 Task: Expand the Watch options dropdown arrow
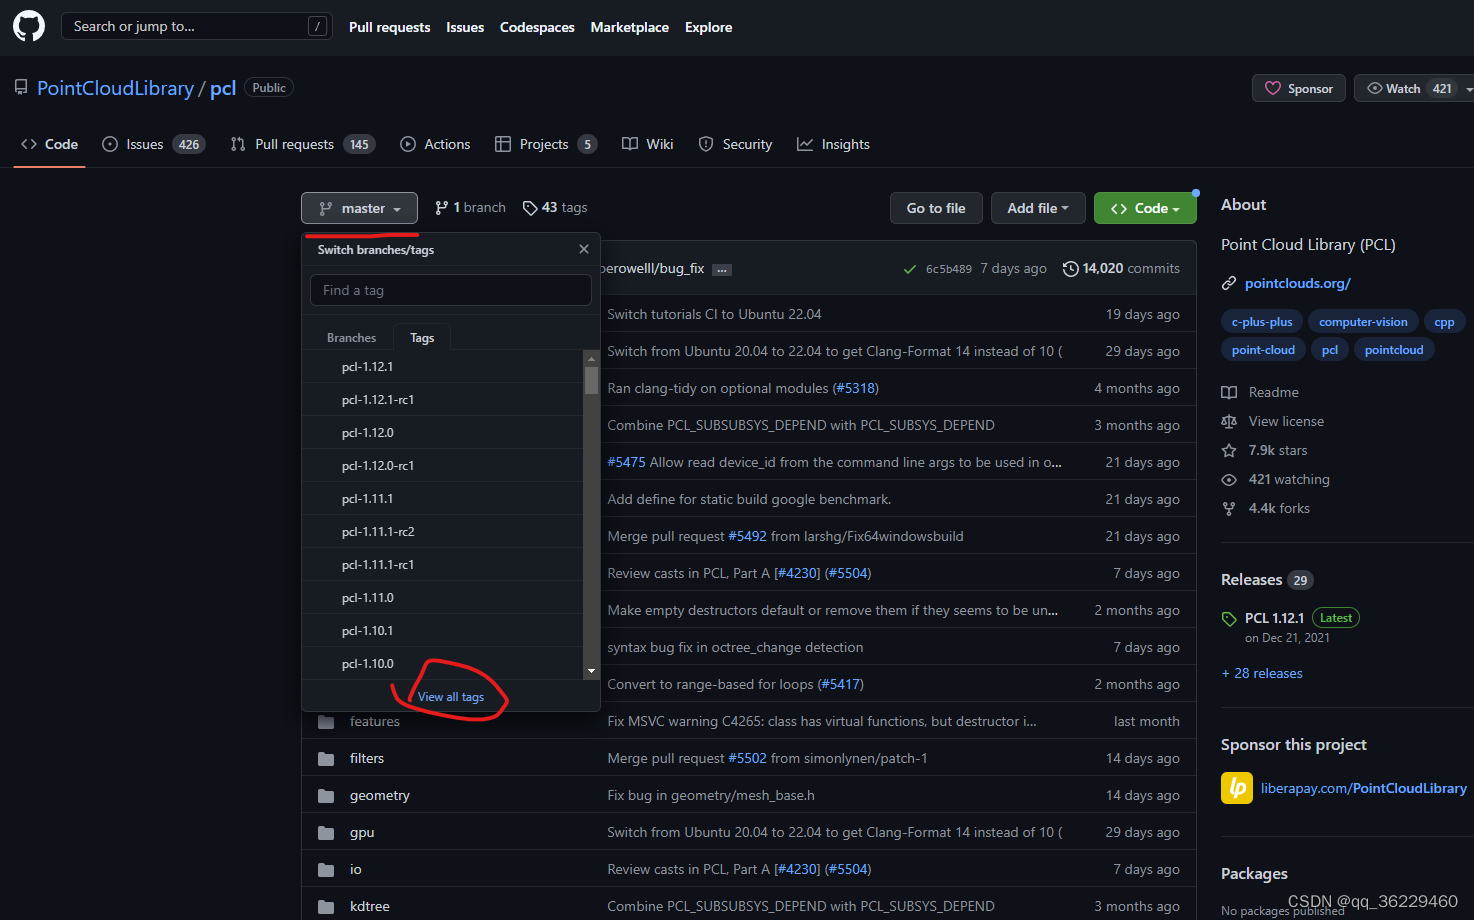(1468, 88)
